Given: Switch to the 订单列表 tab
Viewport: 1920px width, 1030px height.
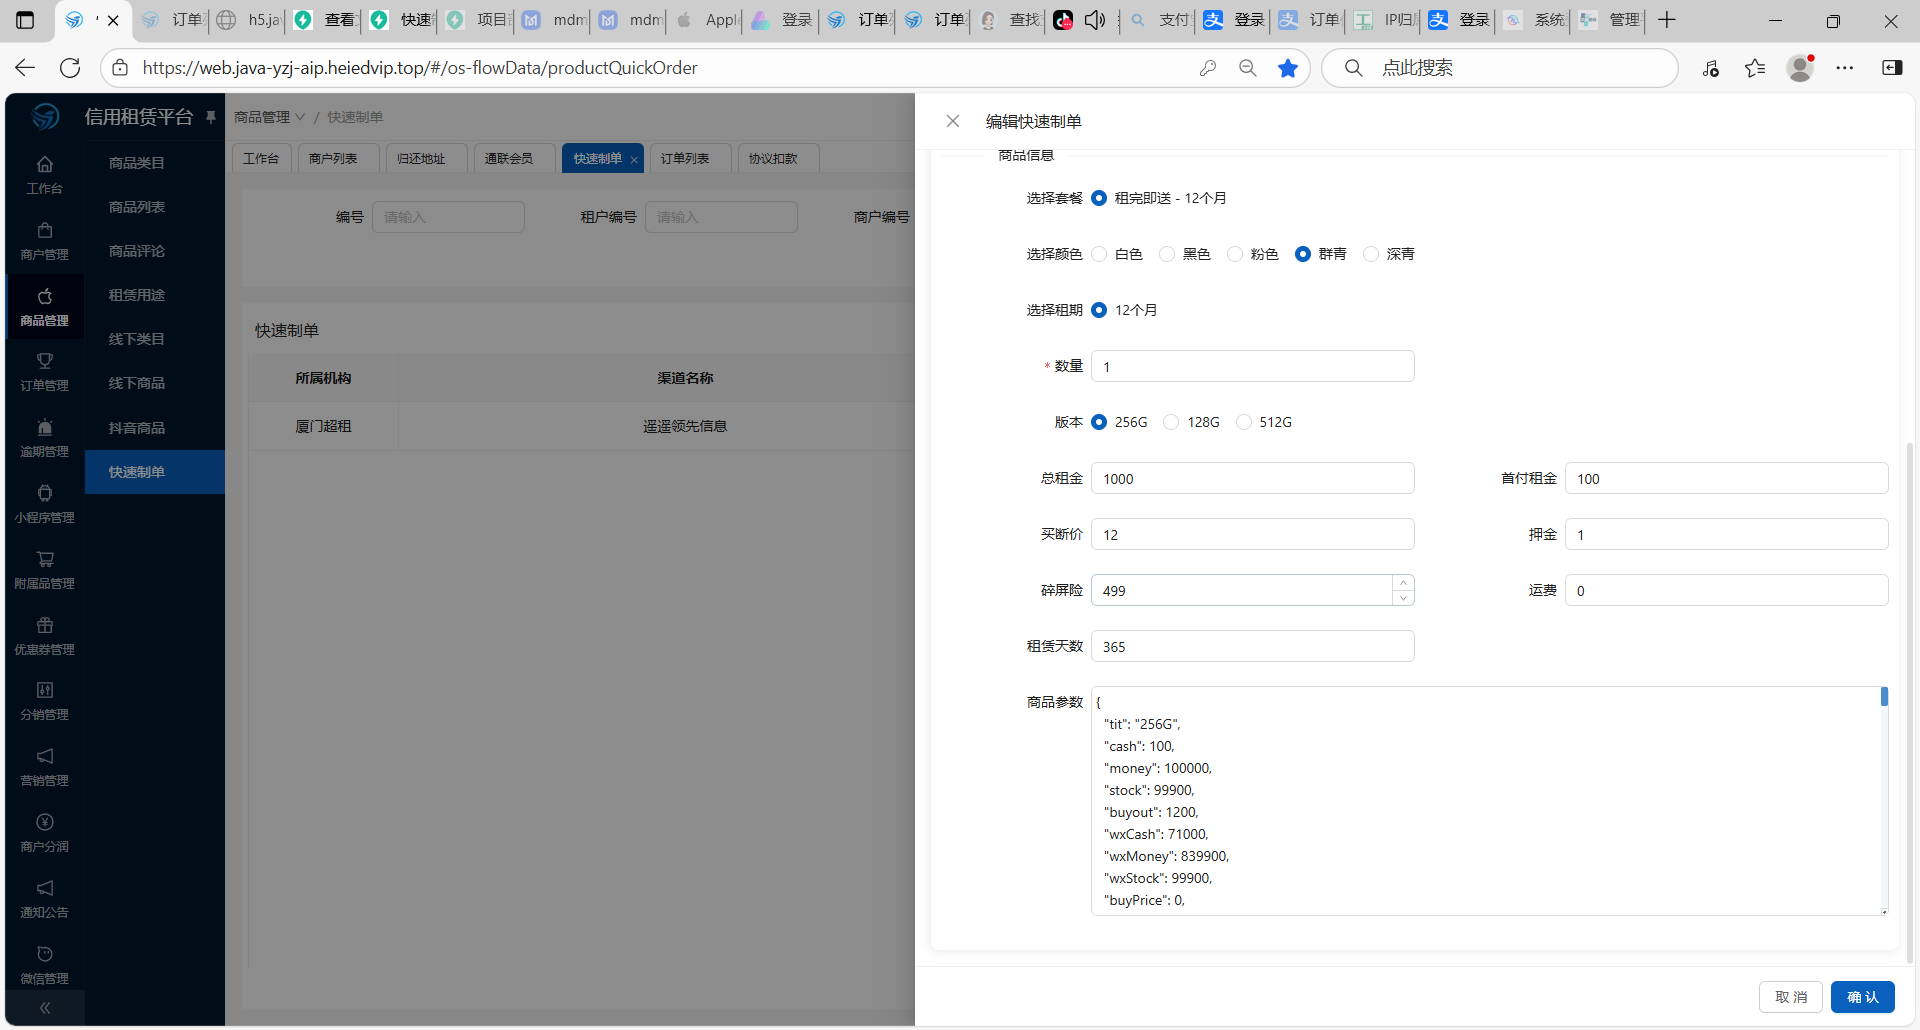Looking at the screenshot, I should click(685, 158).
